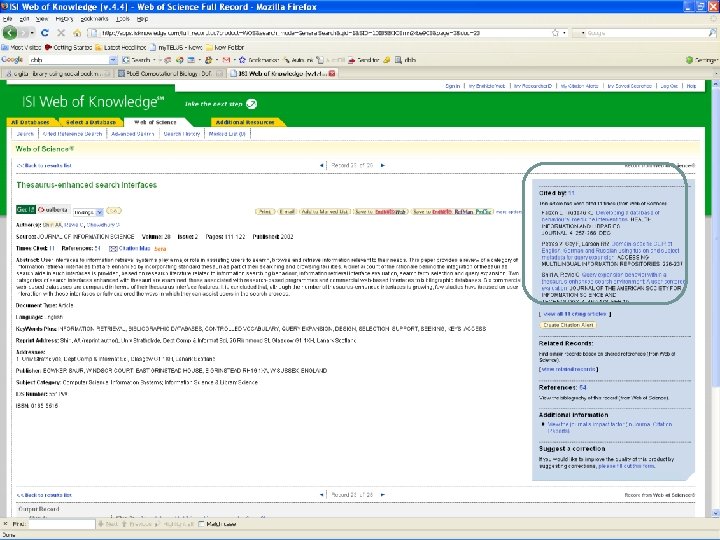Open the Help menu
The image size is (720, 540).
click(142, 19)
